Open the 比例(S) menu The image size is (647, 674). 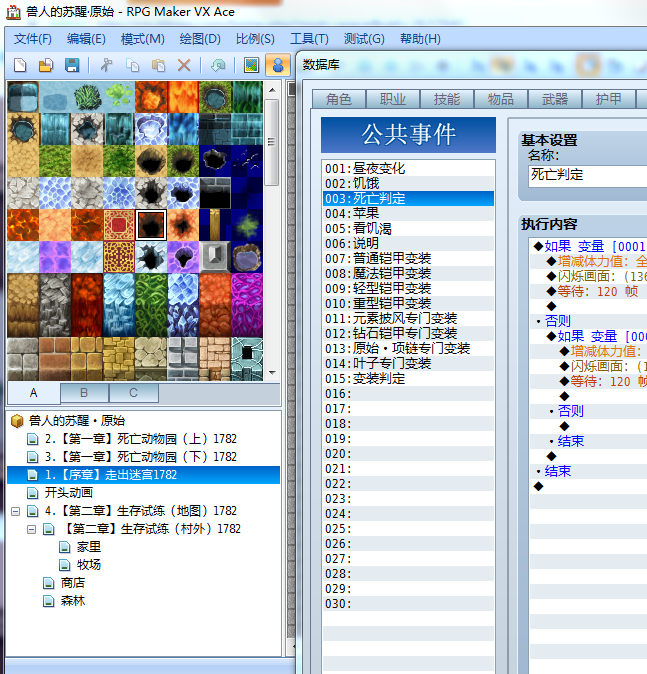tap(255, 39)
